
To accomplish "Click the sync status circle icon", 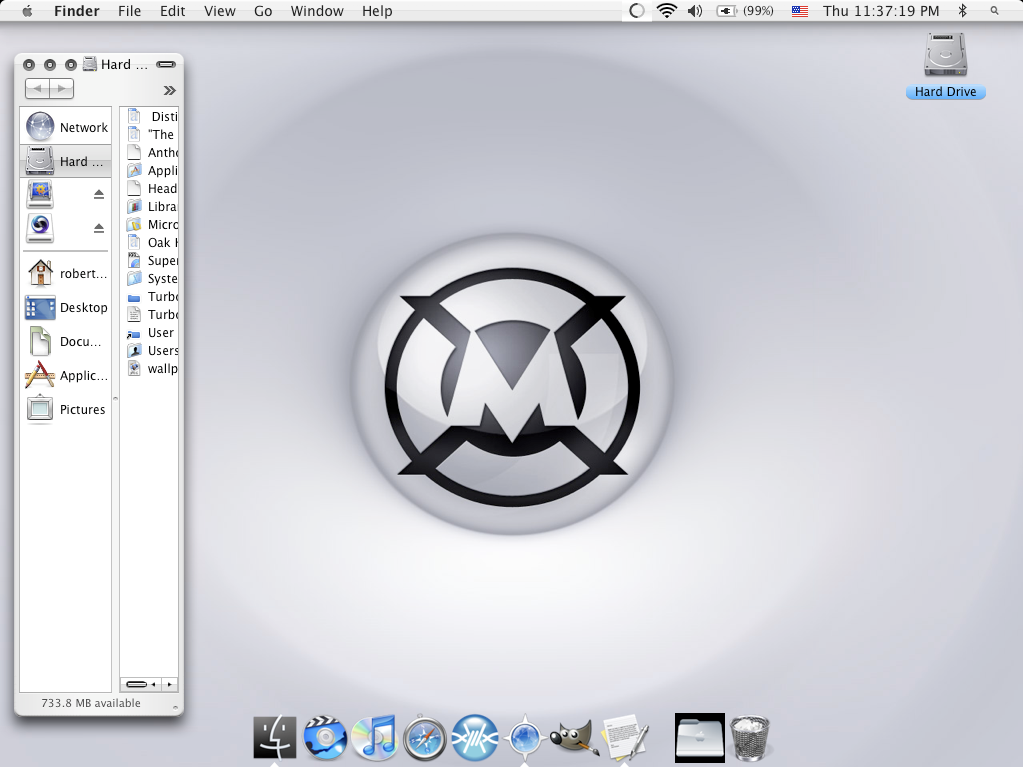I will tap(637, 11).
